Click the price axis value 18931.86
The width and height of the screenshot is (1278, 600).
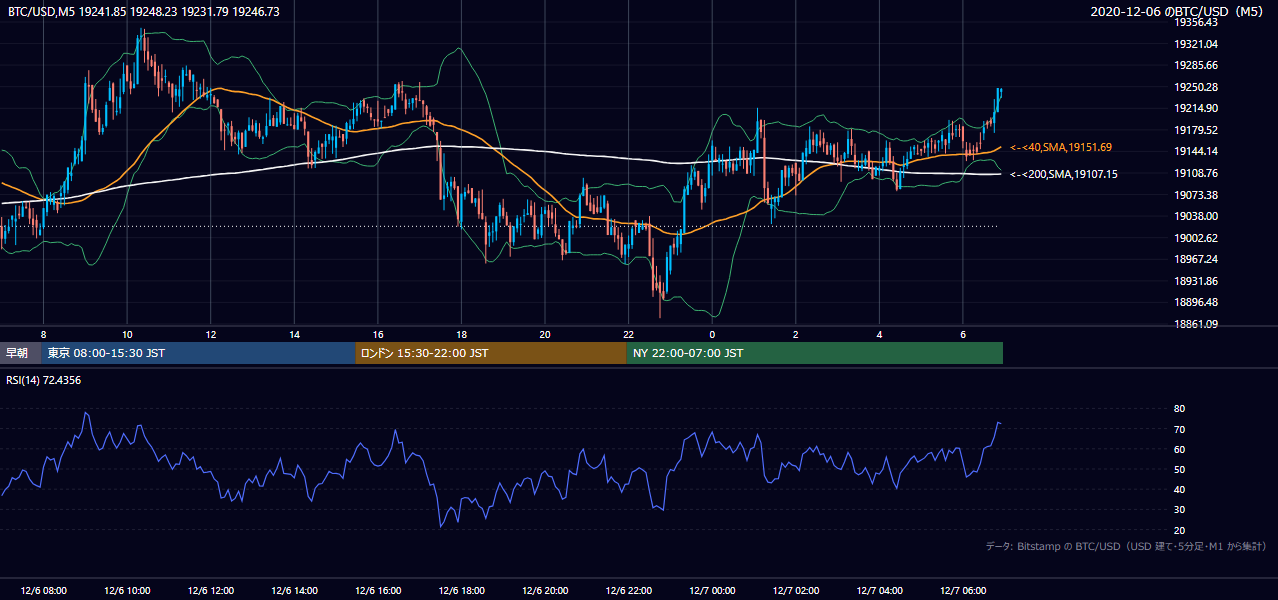click(1196, 281)
